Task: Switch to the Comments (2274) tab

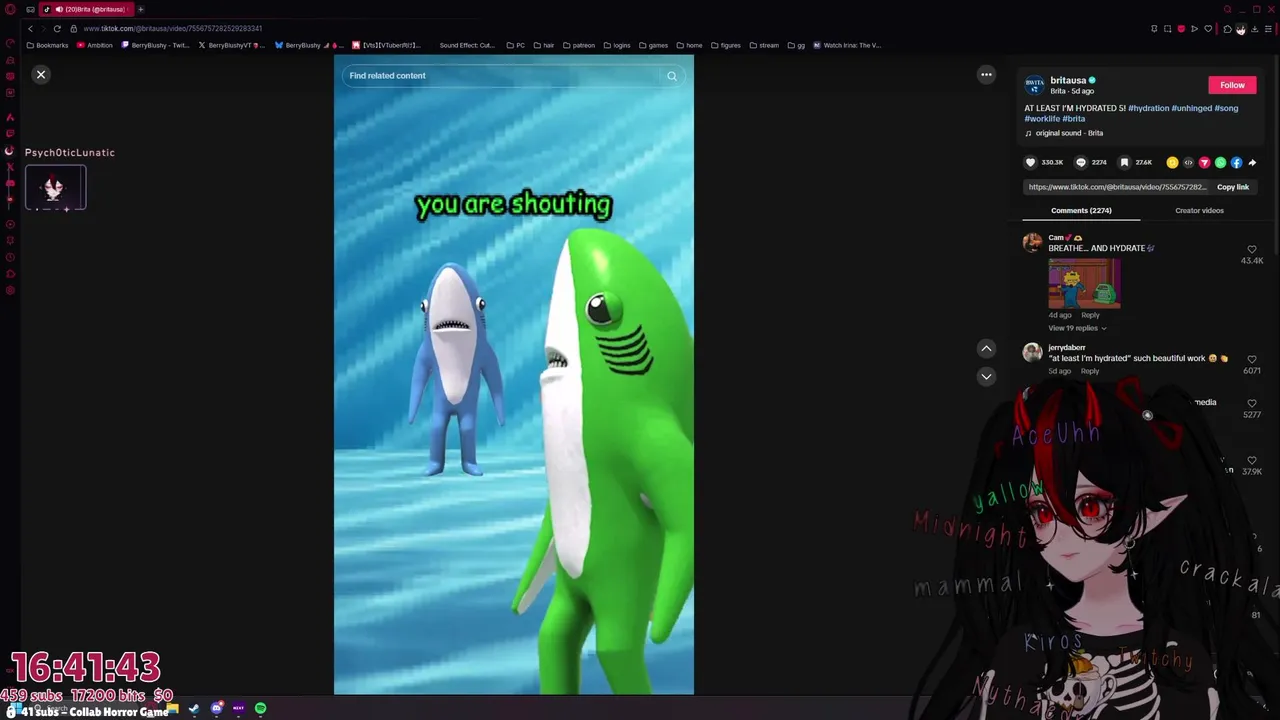Action: point(1081,211)
